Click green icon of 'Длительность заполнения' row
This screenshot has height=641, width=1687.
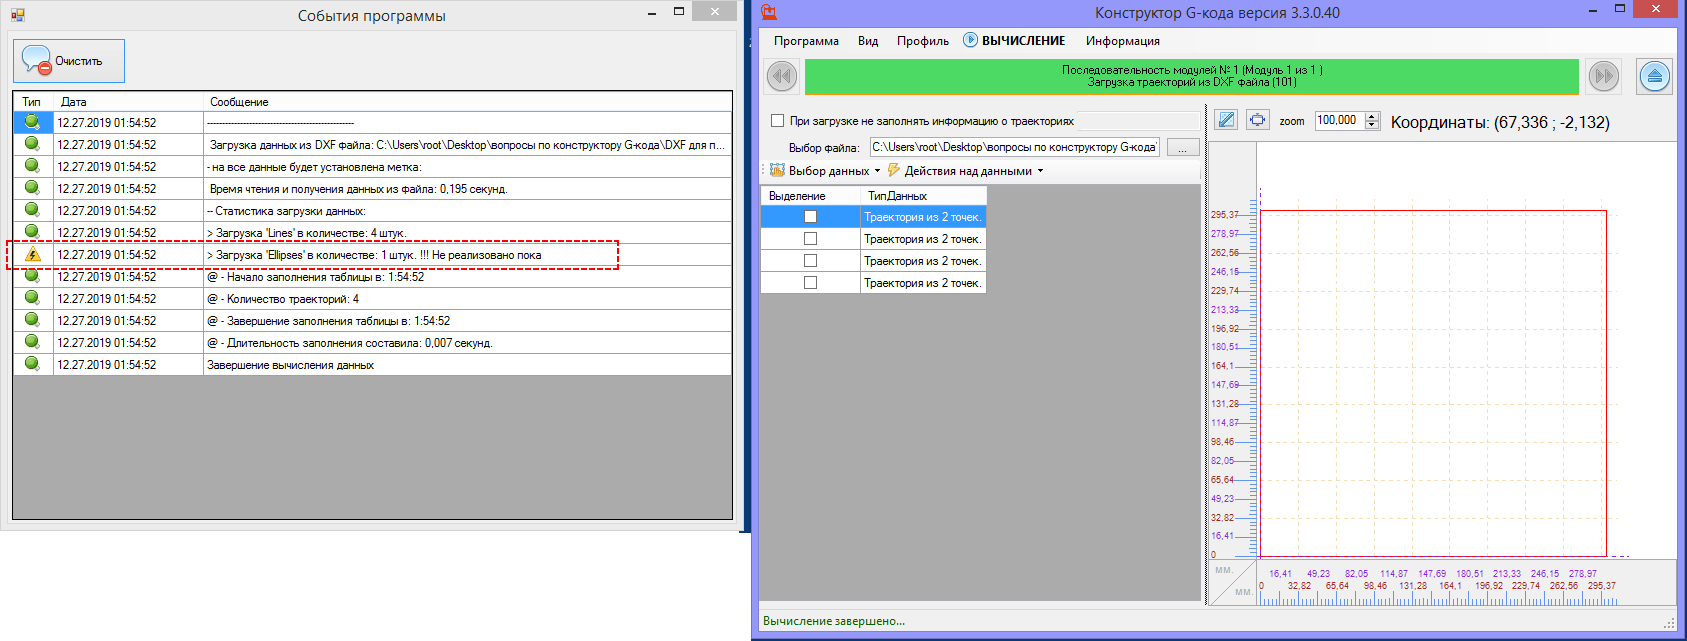click(33, 342)
